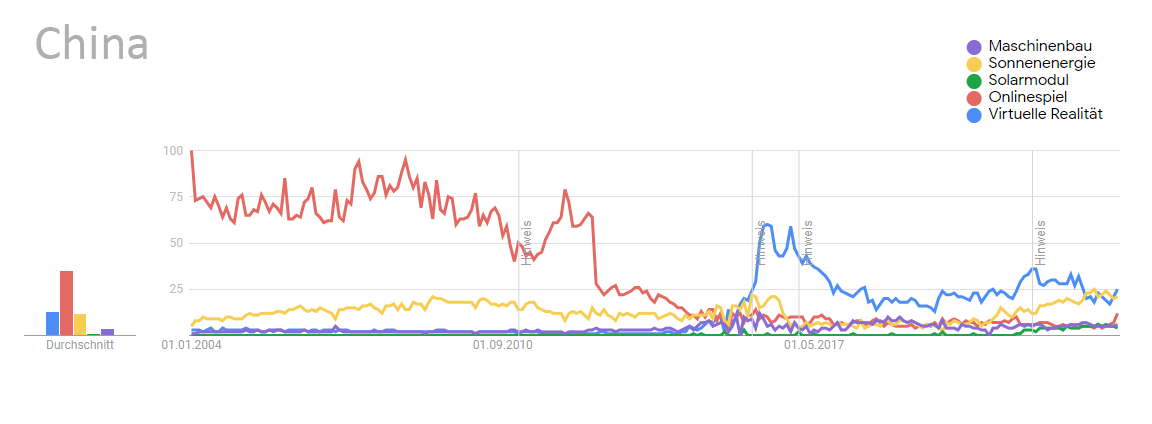Click the blue average bar
1152x424 pixels.
click(x=52, y=323)
